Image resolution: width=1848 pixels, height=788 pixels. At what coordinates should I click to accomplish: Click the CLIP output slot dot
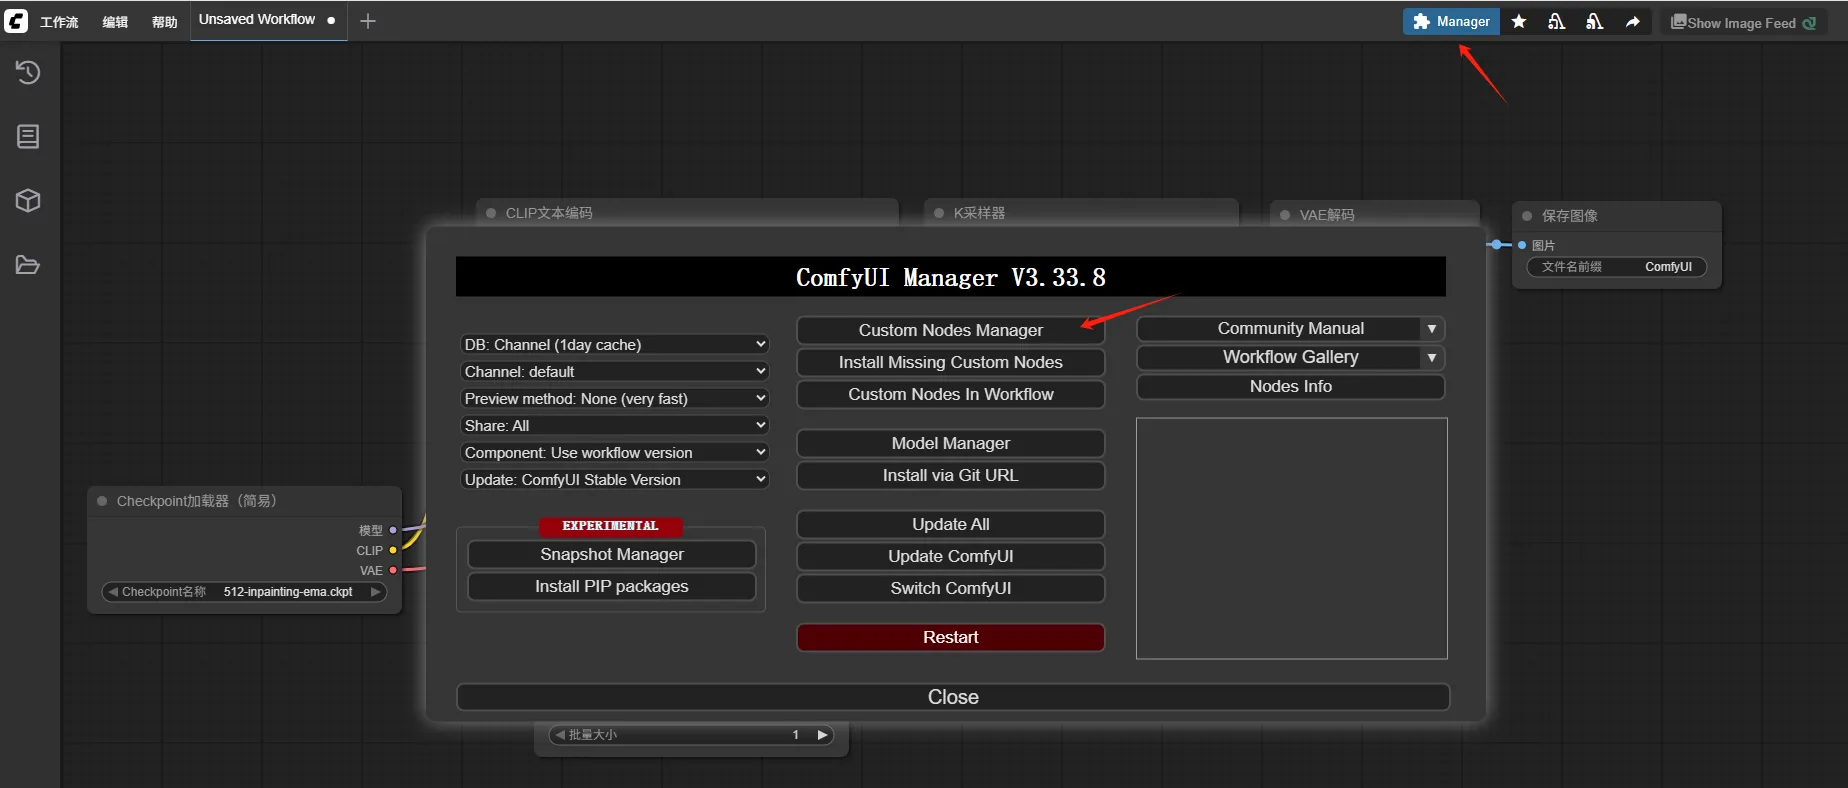[393, 550]
